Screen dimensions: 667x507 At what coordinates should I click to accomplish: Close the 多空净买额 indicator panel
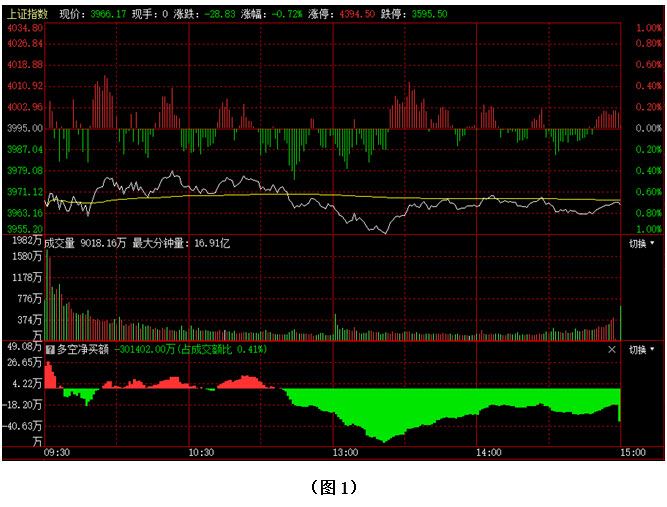[612, 350]
